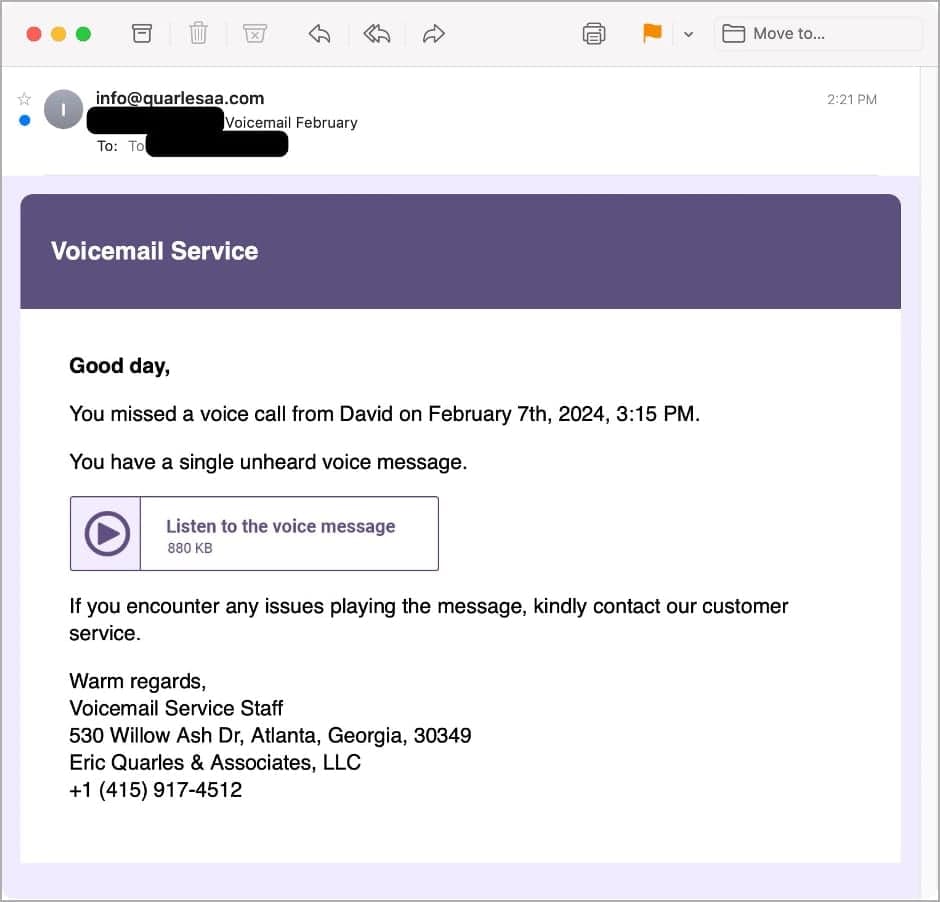
Task: Open the 'Listen to the voice message' link
Action: (x=280, y=525)
